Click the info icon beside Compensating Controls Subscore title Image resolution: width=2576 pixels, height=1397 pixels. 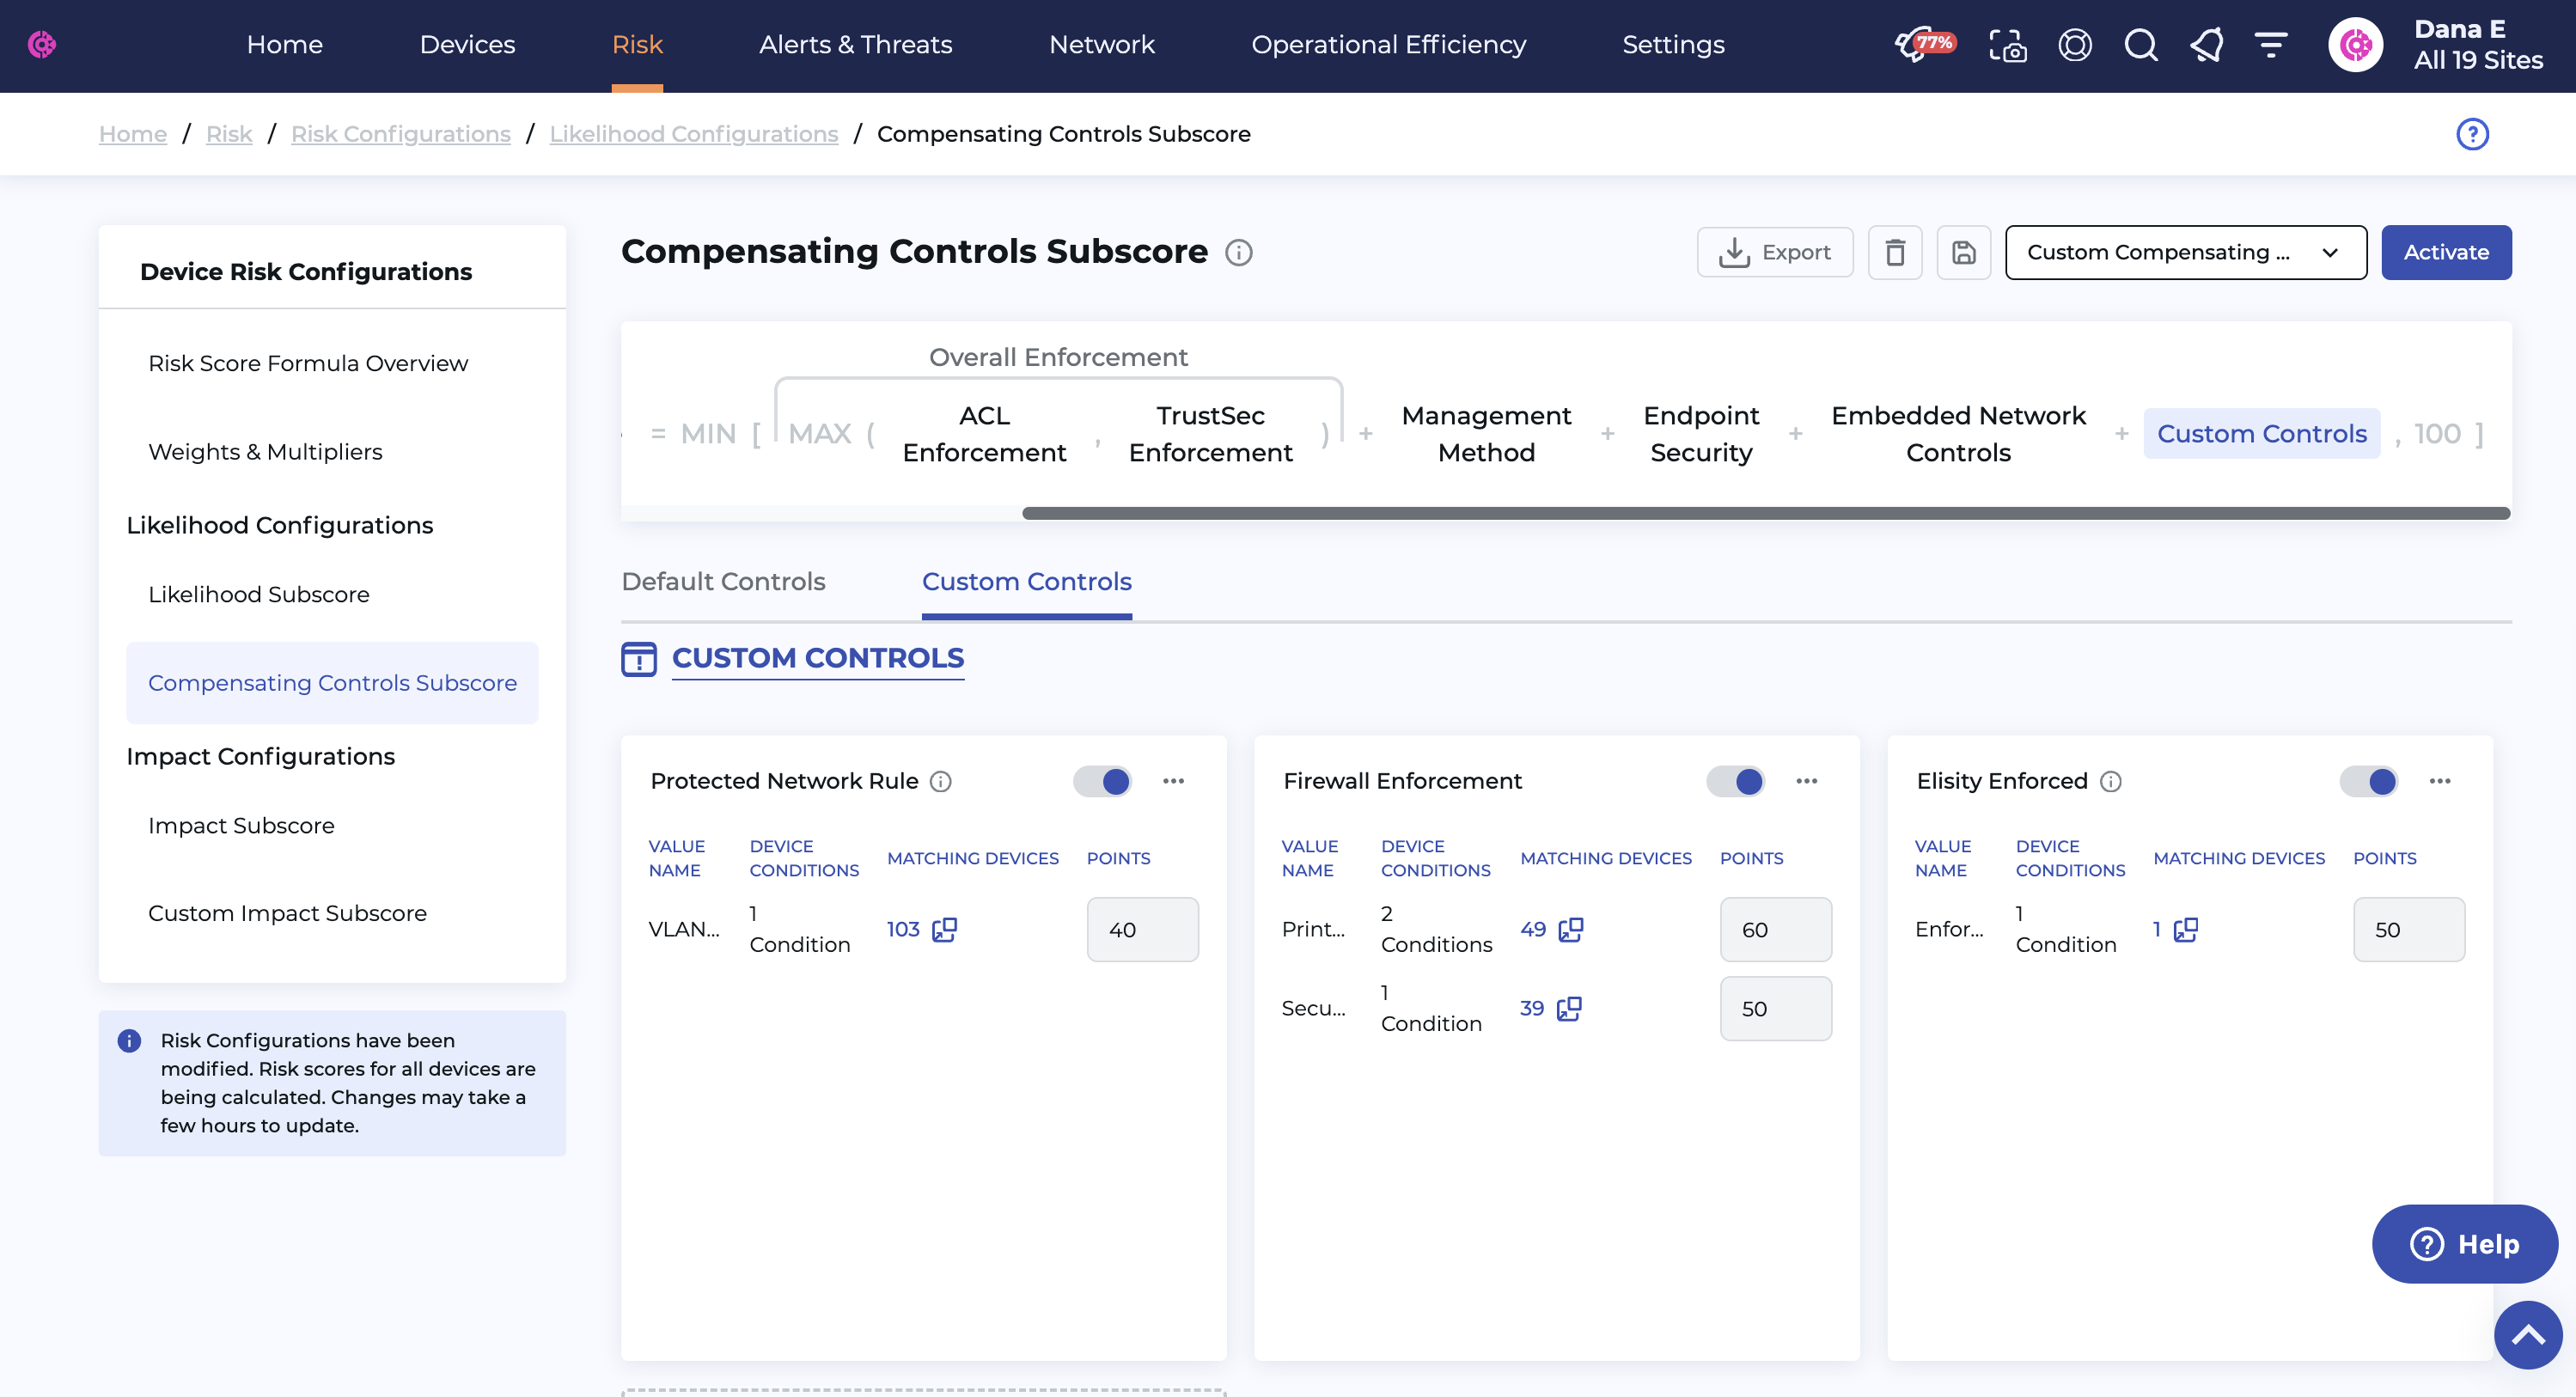[1239, 253]
